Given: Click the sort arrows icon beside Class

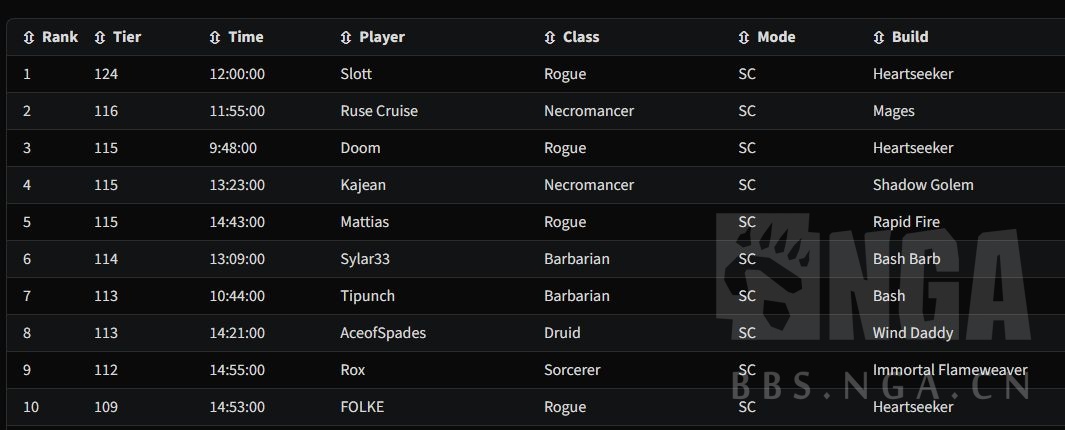Looking at the screenshot, I should coord(549,37).
